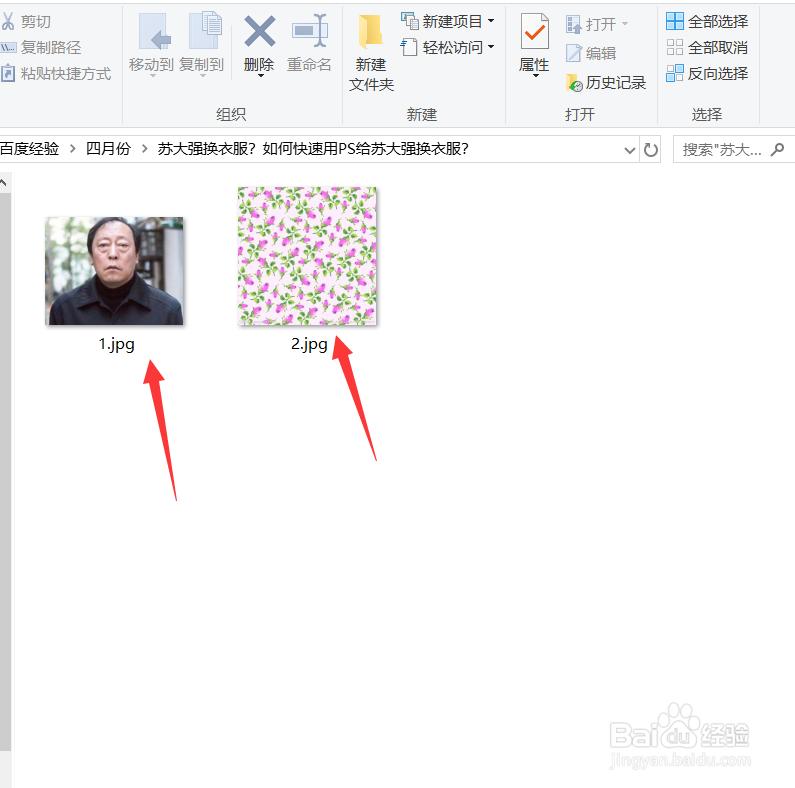Click the Cut (剪切) scissors icon
Viewport: 795px width, 788px height.
coord(8,22)
